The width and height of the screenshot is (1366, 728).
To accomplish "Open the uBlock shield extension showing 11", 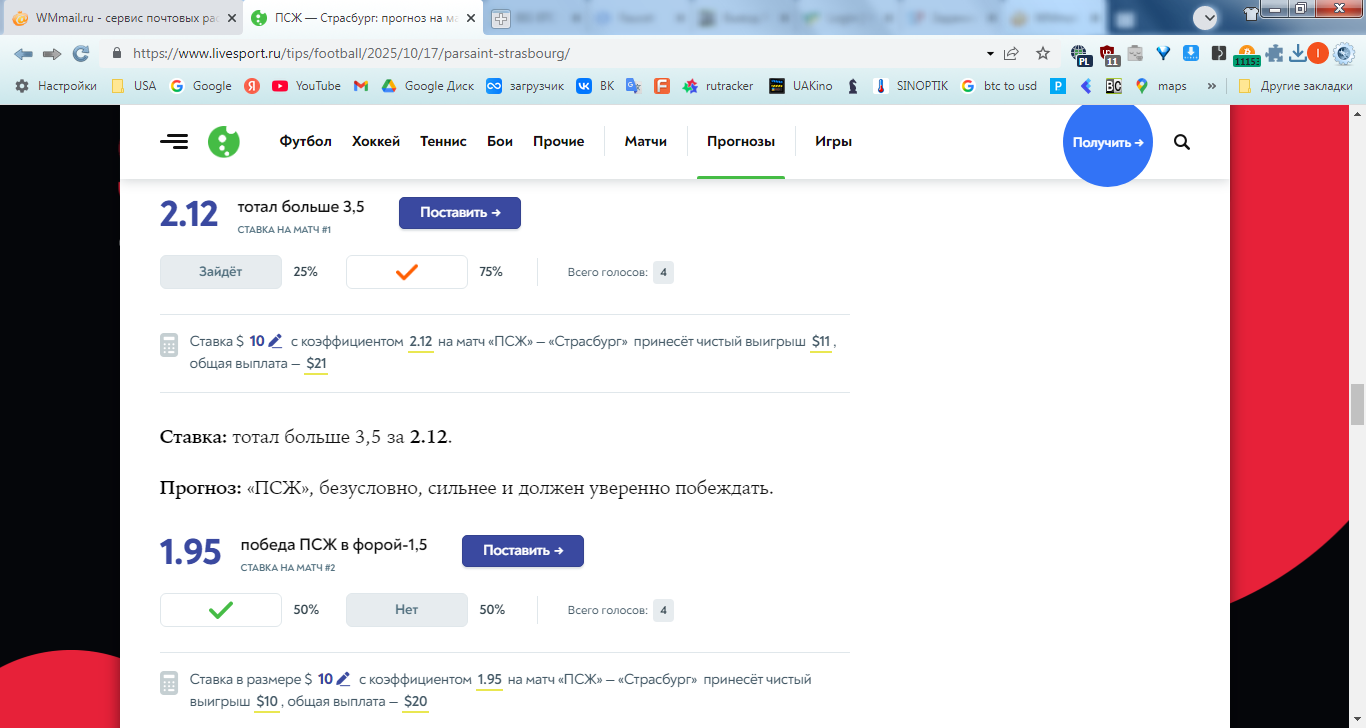I will (1108, 54).
